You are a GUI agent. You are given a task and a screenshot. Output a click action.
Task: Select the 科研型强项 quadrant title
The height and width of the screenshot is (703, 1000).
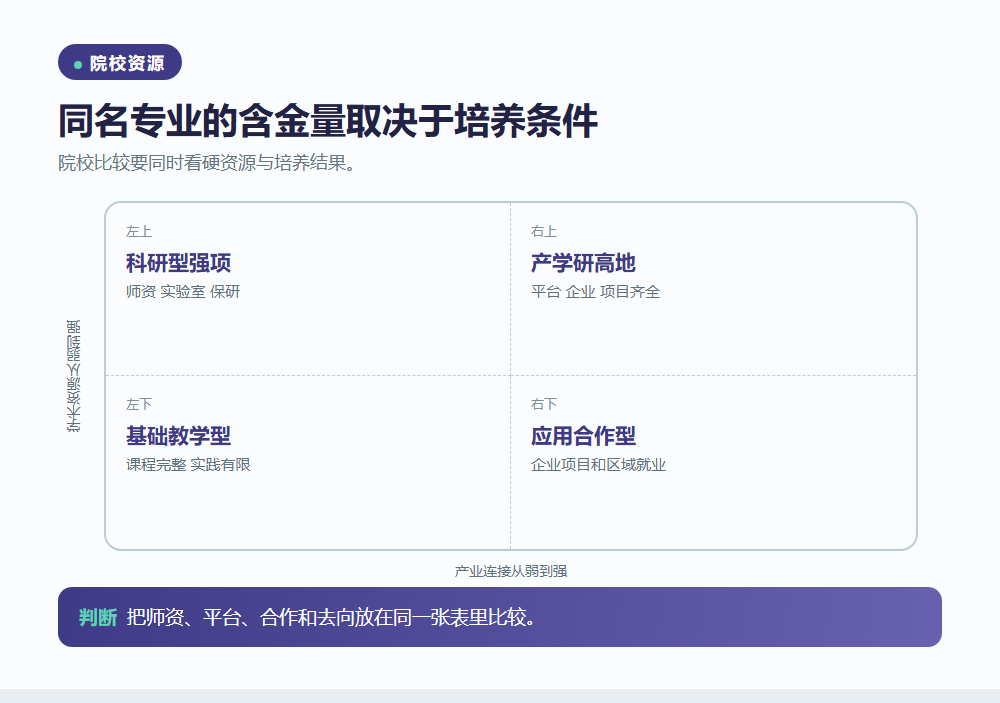pyautogui.click(x=179, y=263)
